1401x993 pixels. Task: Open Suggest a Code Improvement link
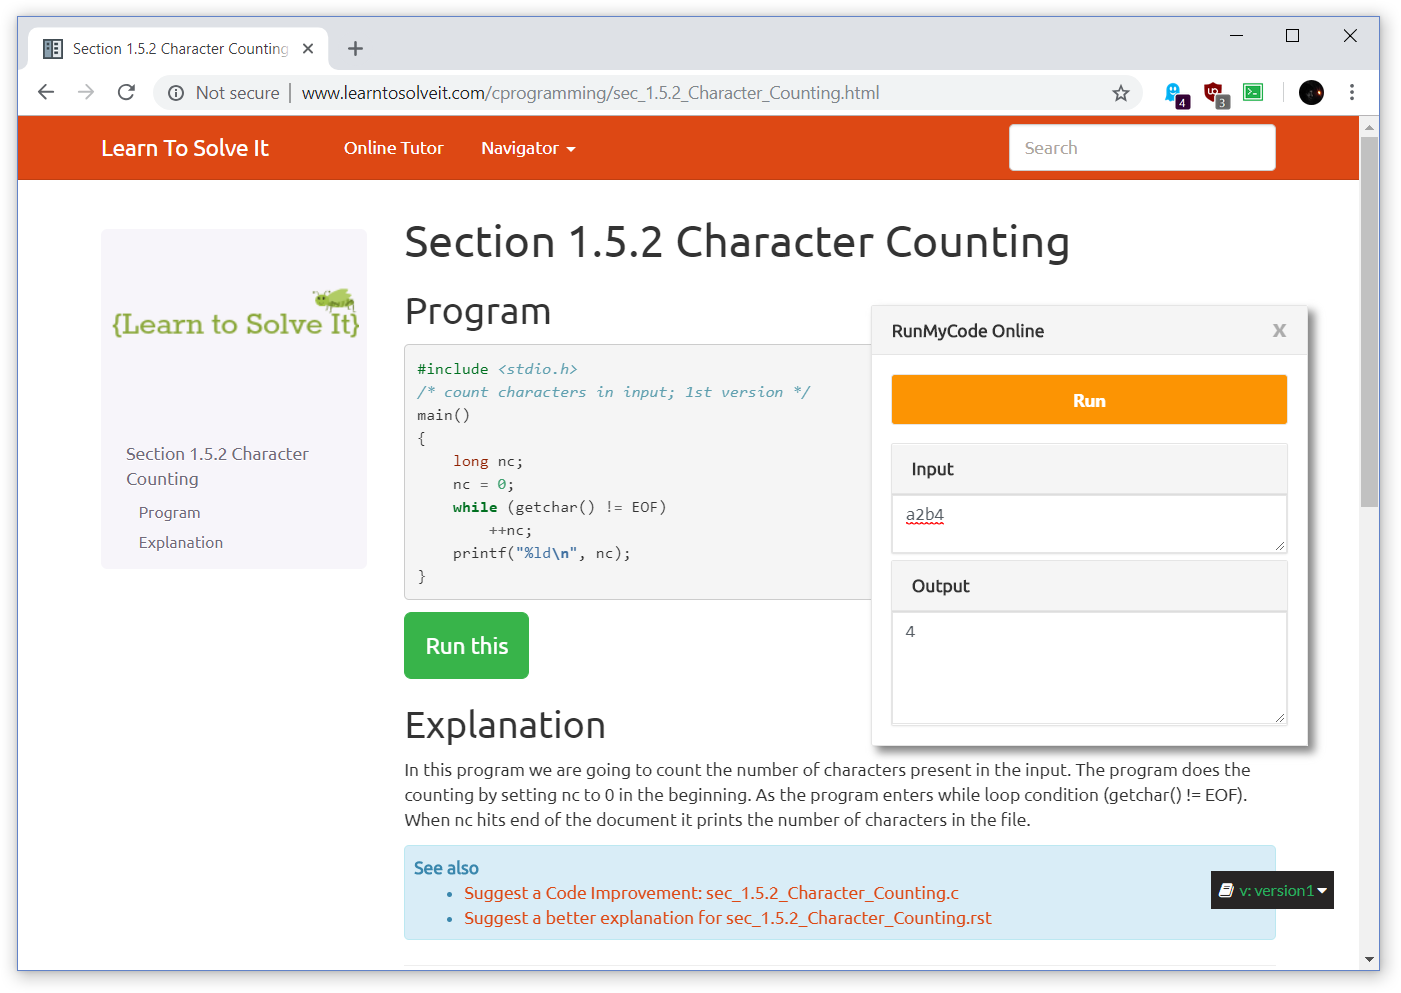711,893
